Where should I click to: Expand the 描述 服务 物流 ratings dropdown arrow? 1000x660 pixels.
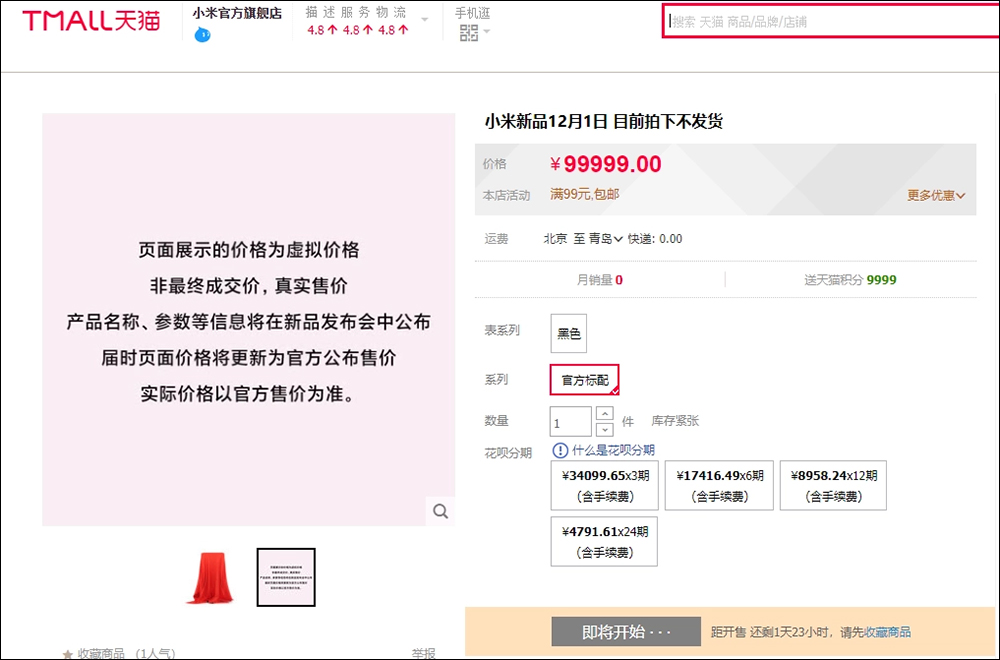point(425,19)
